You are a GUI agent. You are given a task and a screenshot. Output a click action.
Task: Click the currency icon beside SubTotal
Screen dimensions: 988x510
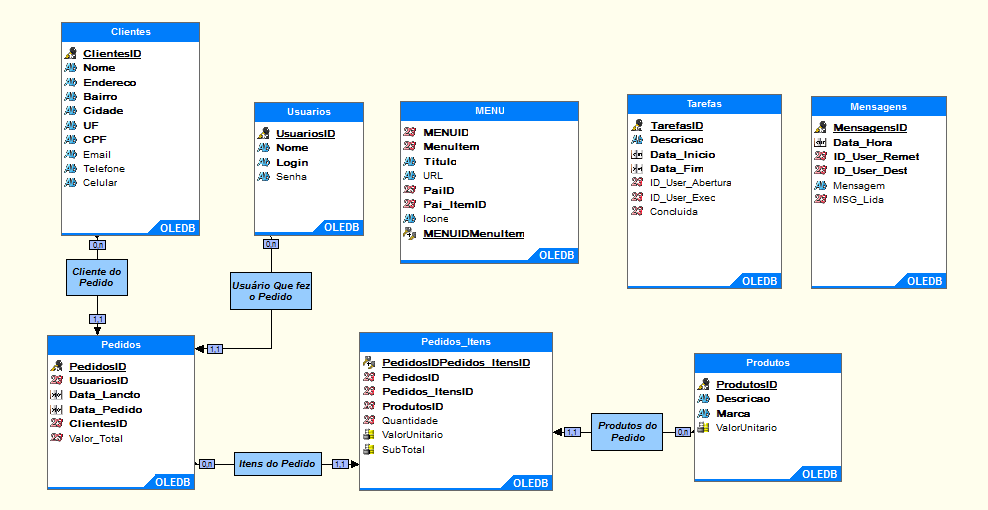tap(369, 449)
